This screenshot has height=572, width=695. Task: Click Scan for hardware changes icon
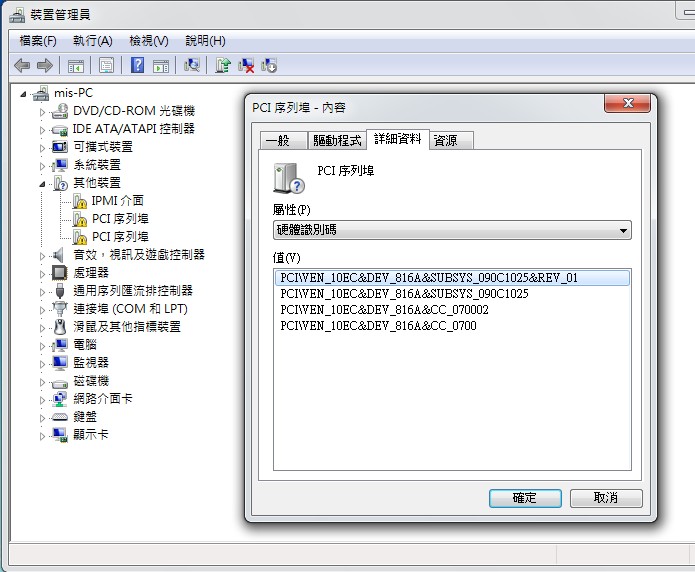click(192, 65)
